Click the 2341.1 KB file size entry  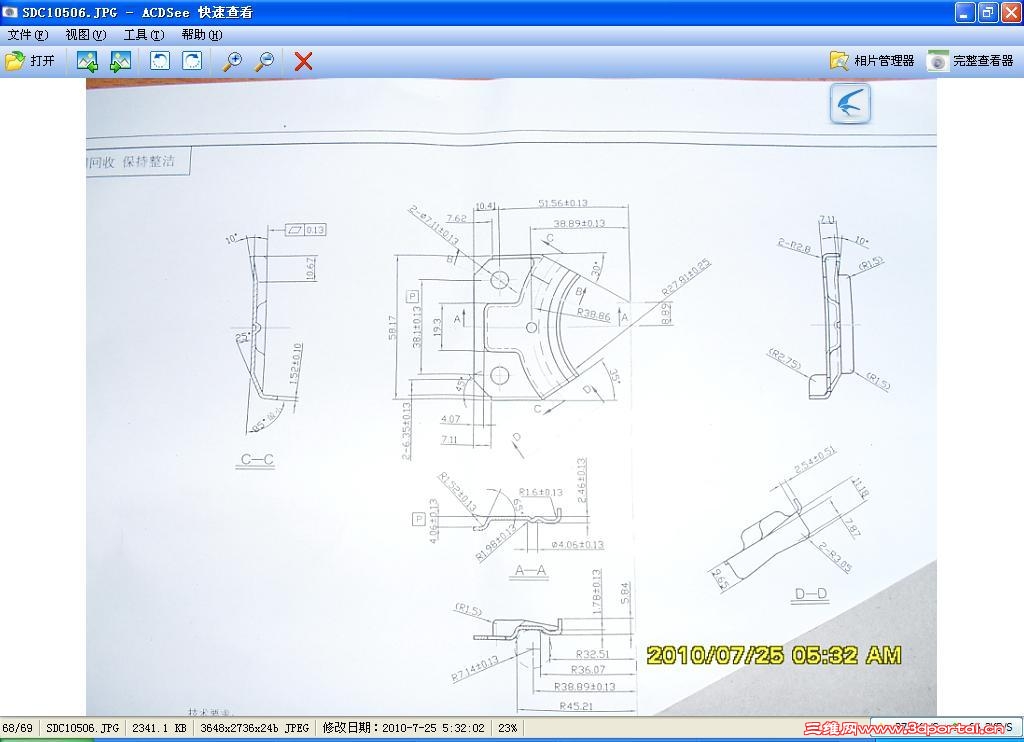pos(159,728)
